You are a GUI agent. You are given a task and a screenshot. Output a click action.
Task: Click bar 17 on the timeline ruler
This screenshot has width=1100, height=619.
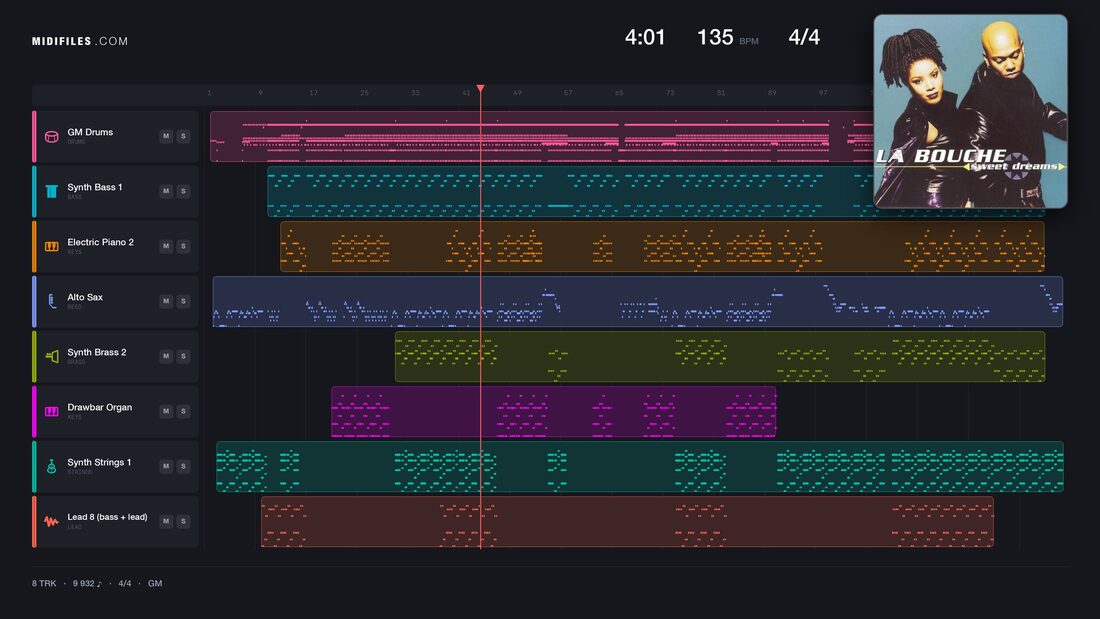tap(313, 93)
